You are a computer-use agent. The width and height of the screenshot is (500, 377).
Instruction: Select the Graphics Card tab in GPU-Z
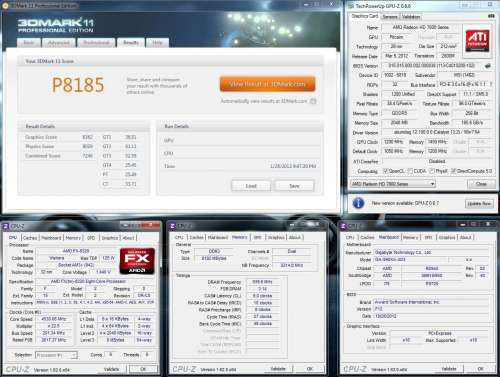(365, 16)
